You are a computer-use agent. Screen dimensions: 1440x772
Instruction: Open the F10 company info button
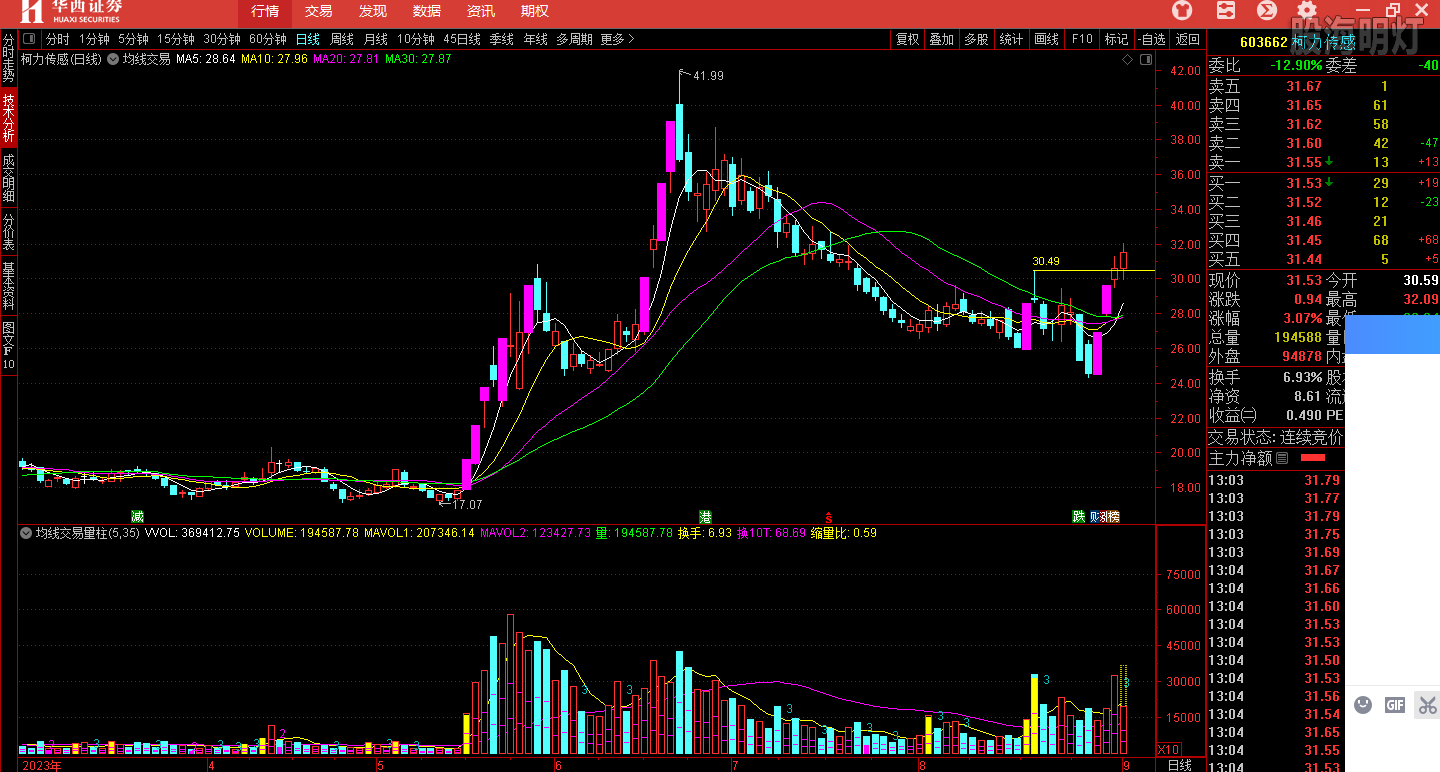click(x=1082, y=40)
